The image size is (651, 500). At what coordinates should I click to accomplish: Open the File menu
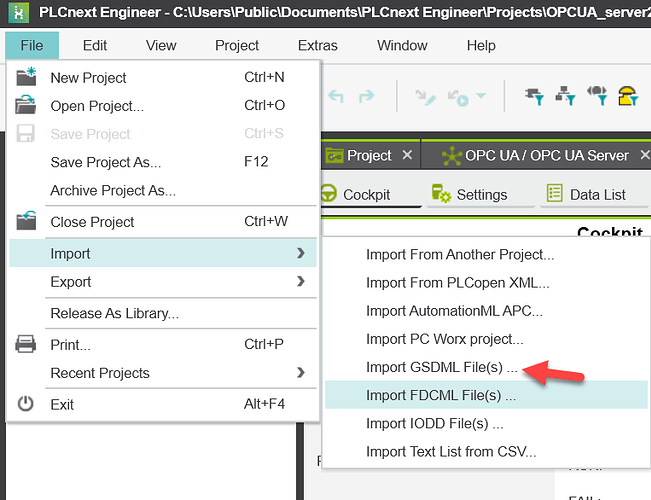tap(32, 45)
